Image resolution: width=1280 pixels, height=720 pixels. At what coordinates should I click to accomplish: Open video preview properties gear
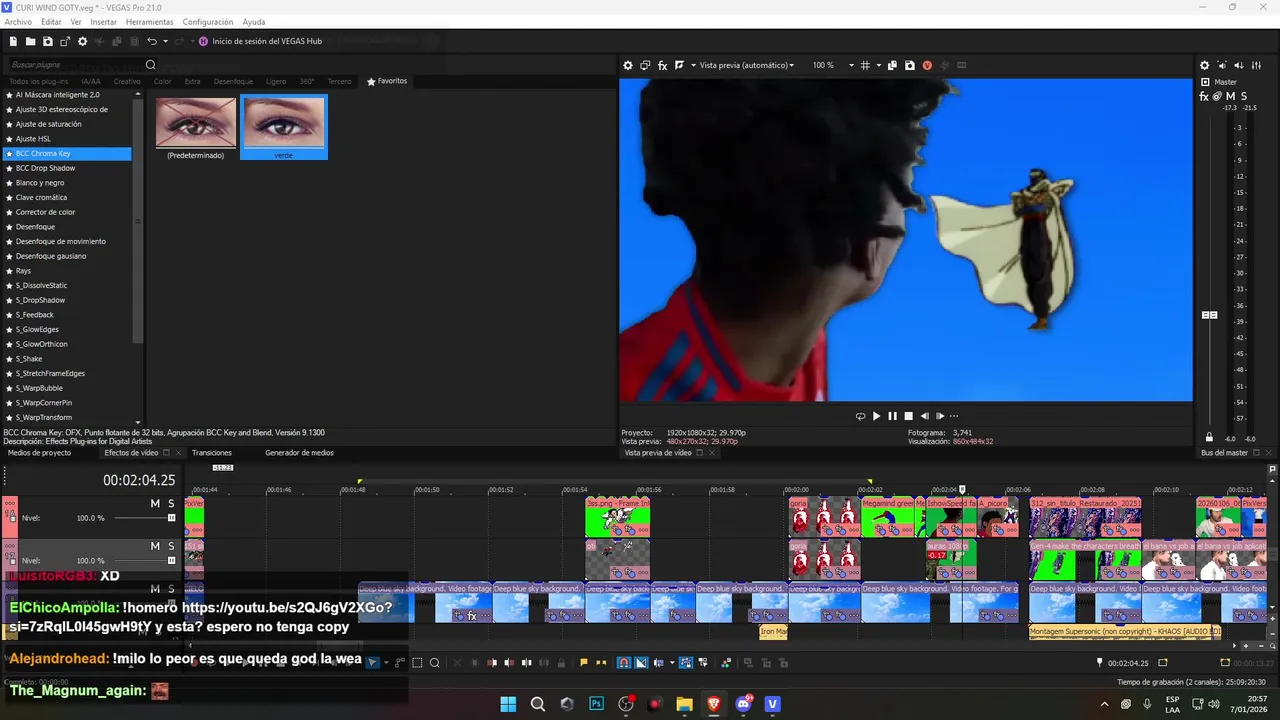628,65
